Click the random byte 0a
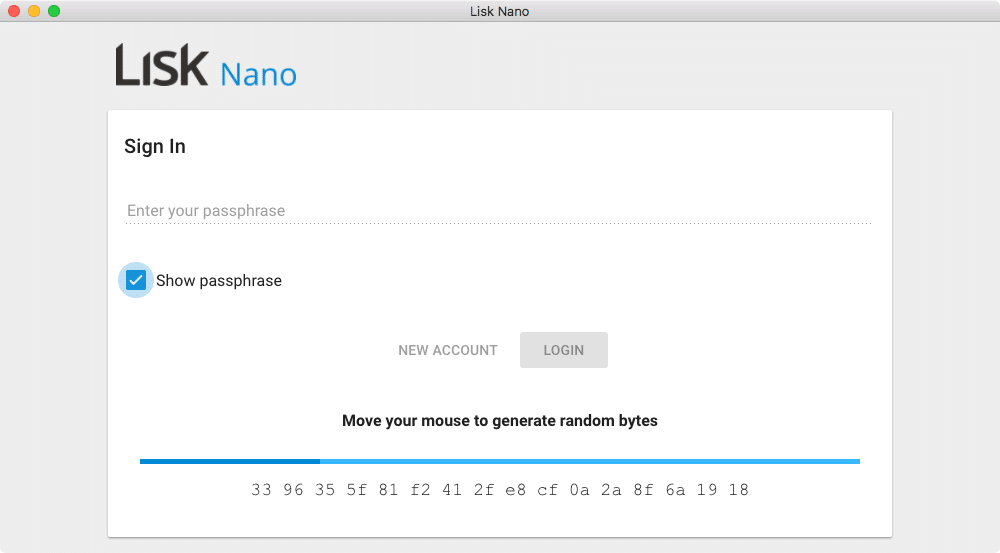The width and height of the screenshot is (1000, 553). pos(579,490)
